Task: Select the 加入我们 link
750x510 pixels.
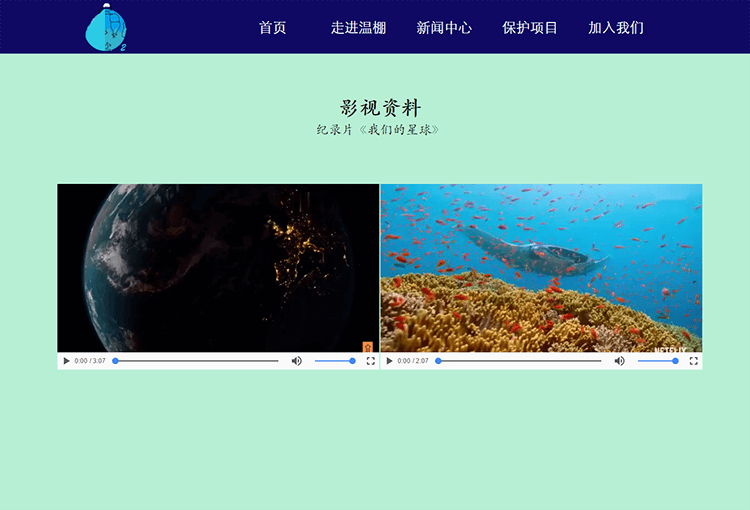Action: pyautogui.click(x=616, y=28)
